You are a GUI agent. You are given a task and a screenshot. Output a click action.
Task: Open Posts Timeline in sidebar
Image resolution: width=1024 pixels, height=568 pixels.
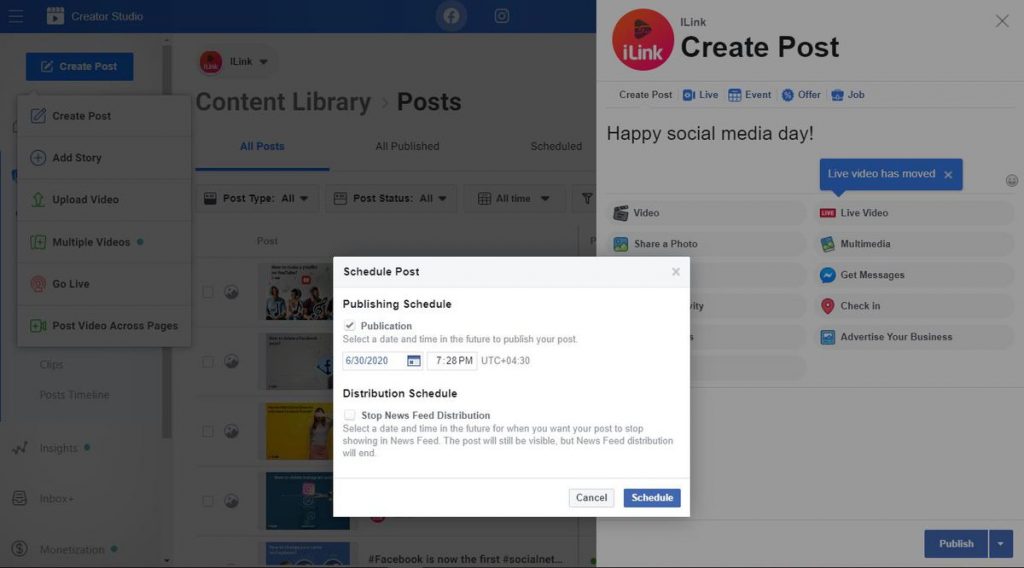pos(74,395)
